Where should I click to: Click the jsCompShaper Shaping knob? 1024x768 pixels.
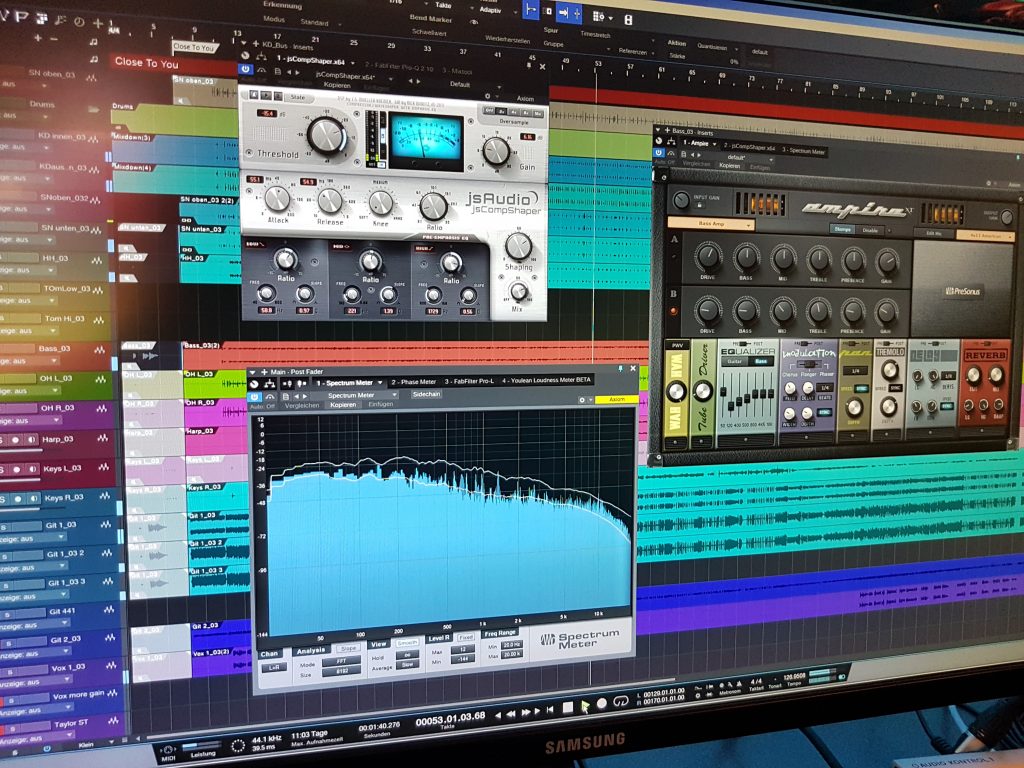(x=519, y=246)
